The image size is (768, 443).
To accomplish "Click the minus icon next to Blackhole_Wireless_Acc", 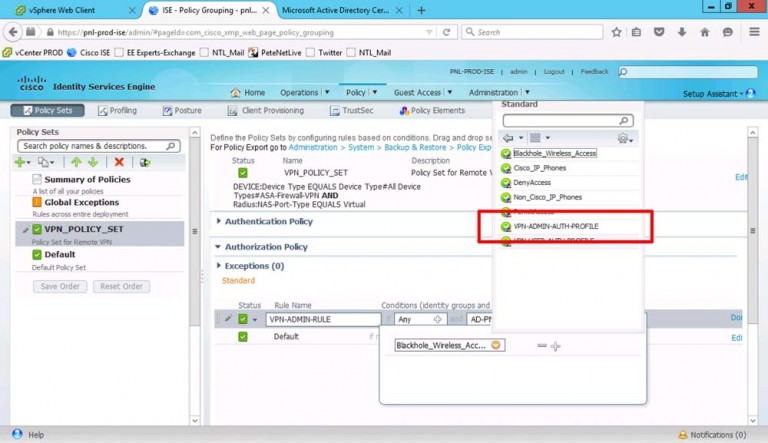I will (x=542, y=345).
